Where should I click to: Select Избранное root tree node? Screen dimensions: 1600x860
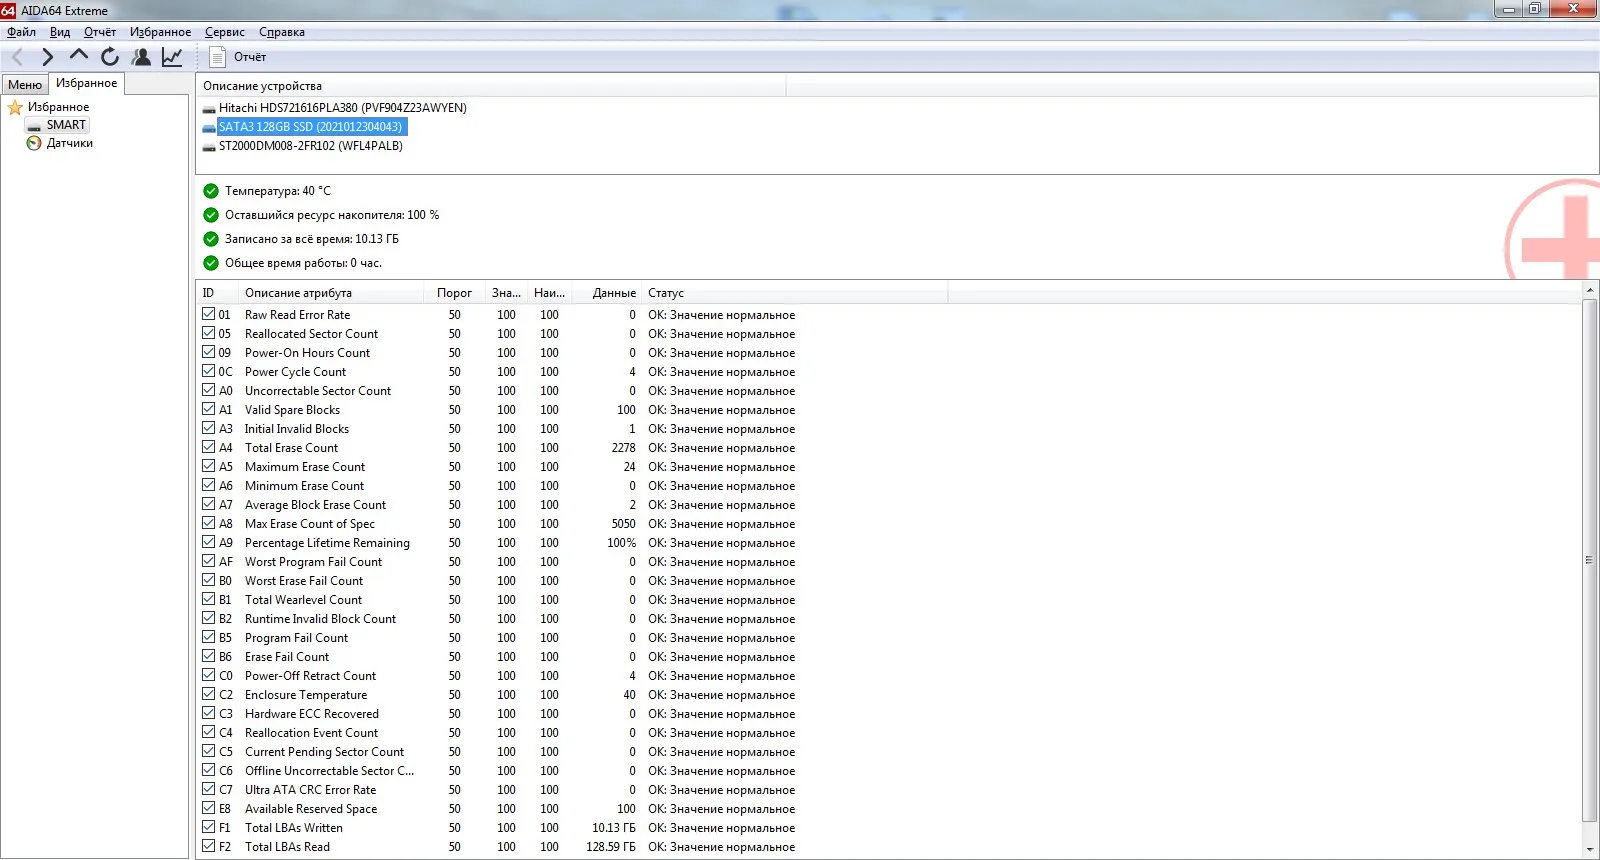[x=58, y=107]
